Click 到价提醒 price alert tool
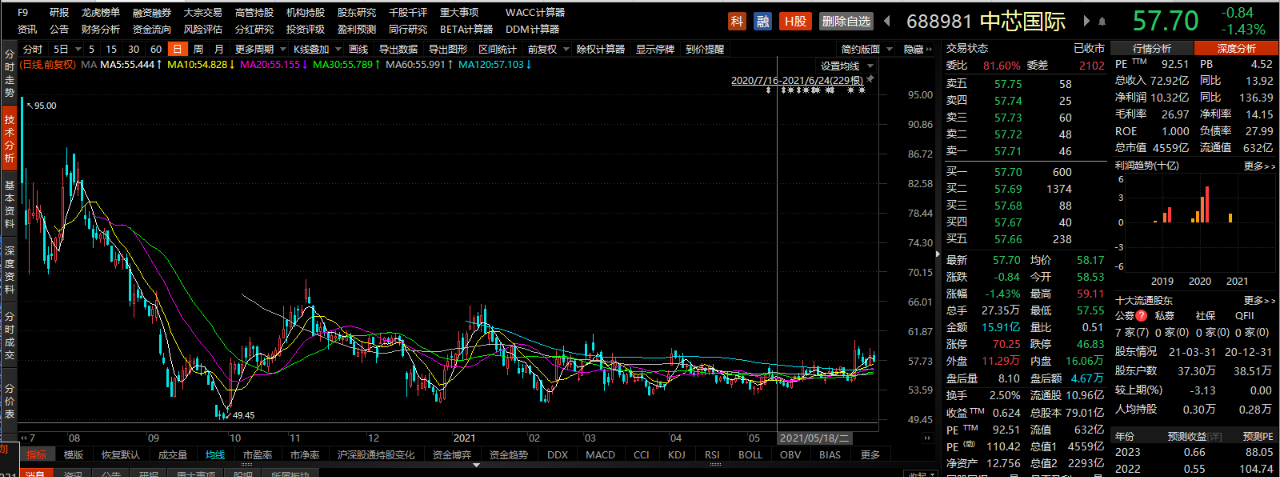Screen dimensions: 1280x477 coord(705,48)
